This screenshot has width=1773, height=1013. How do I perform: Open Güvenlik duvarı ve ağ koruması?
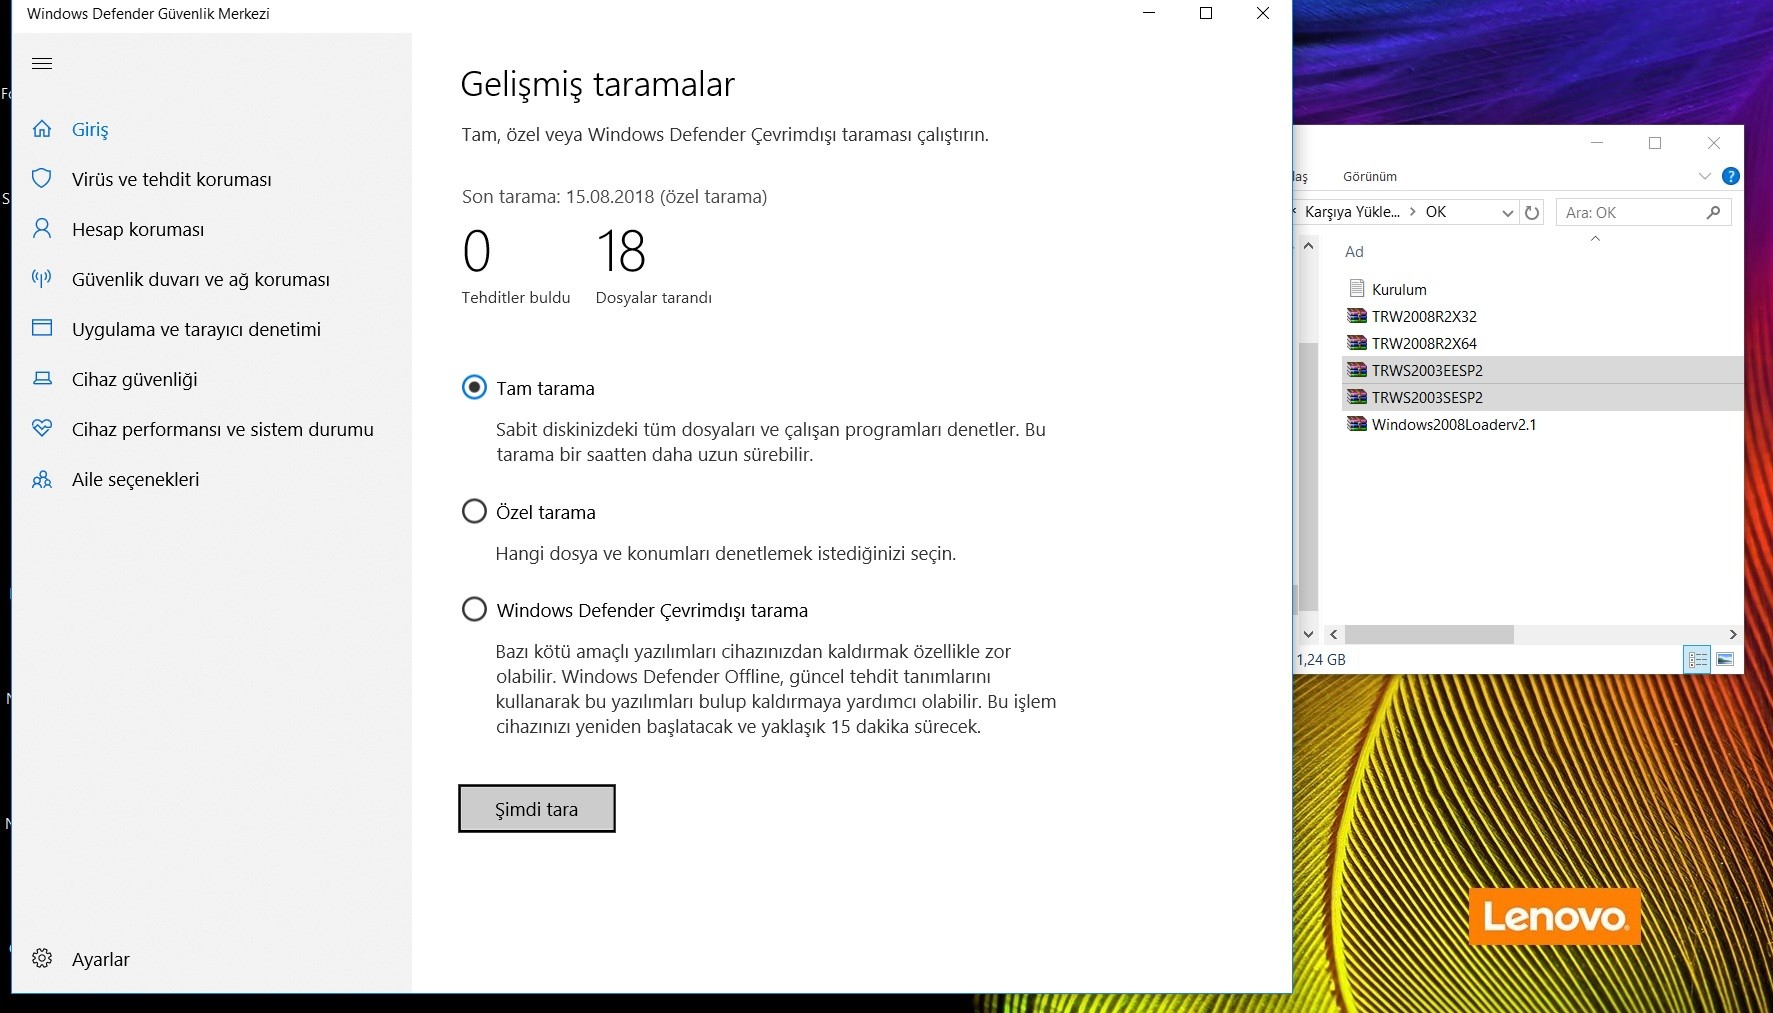pos(201,279)
